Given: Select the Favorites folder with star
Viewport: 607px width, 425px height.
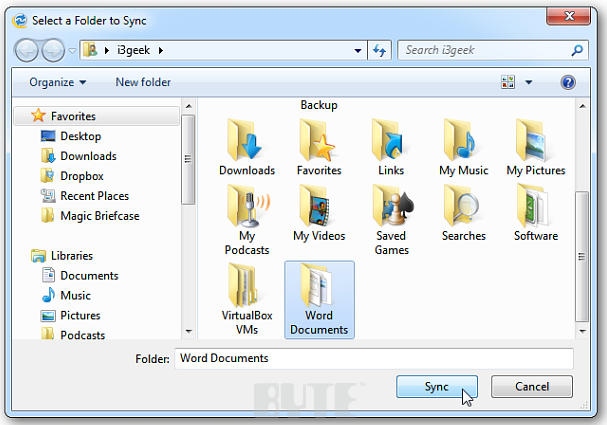Looking at the screenshot, I should point(319,140).
